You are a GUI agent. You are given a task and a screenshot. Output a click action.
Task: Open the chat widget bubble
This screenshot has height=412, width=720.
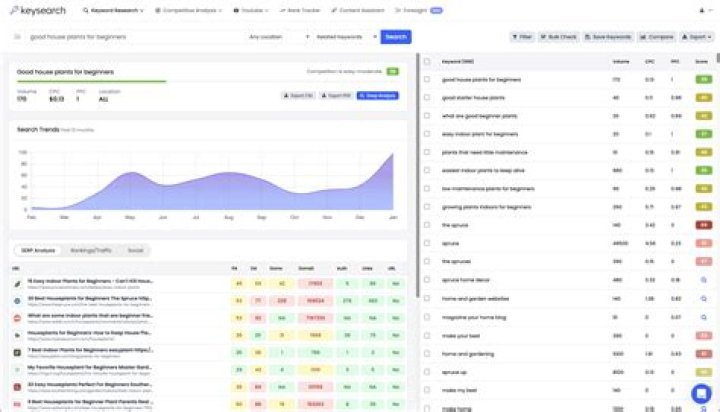701,393
